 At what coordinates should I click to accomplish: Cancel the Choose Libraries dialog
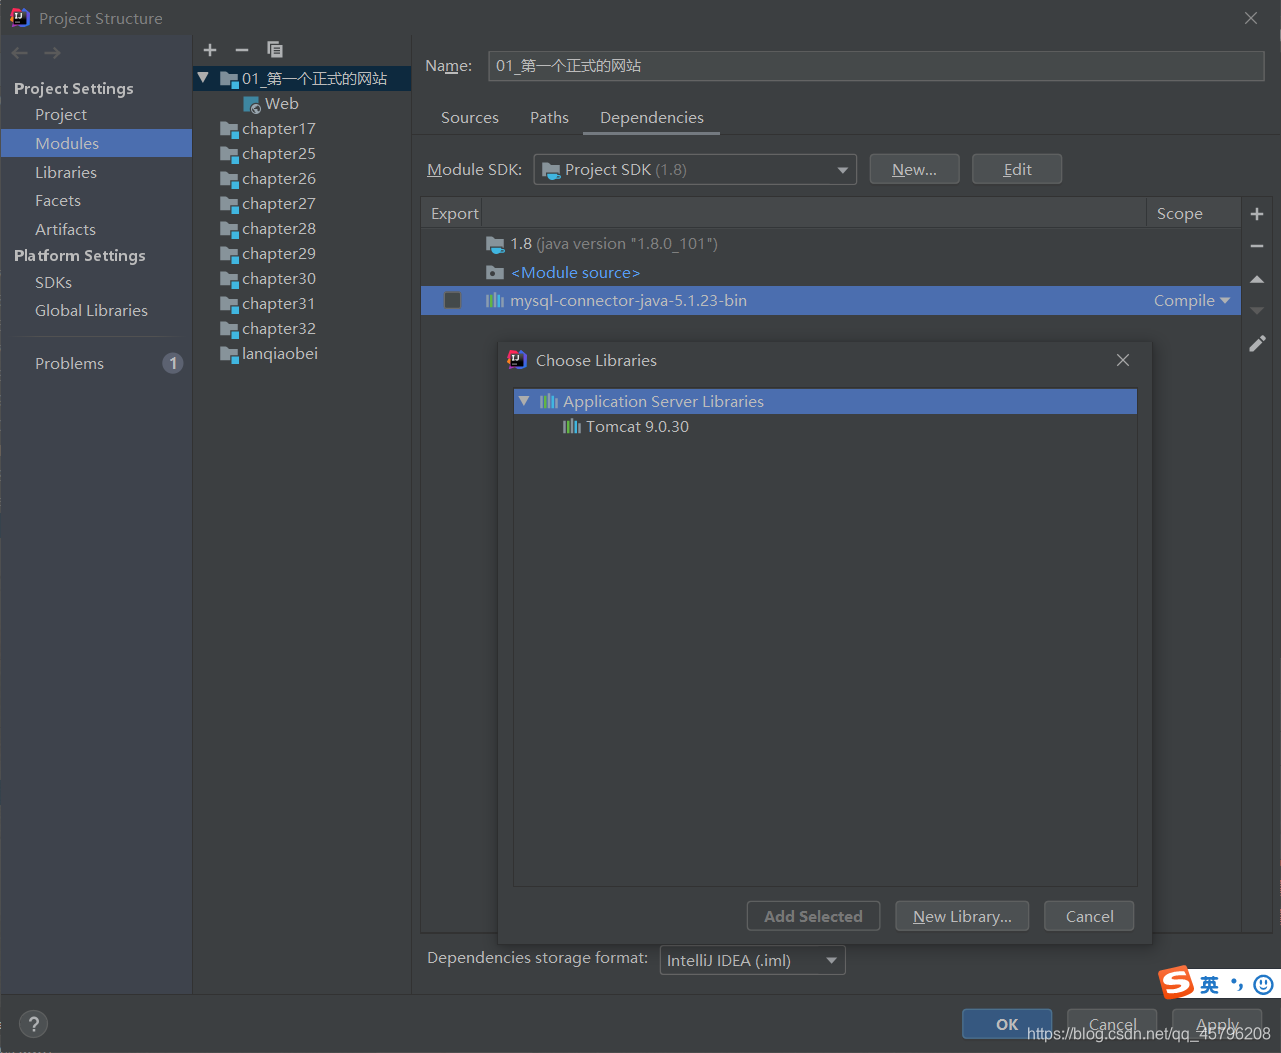[1089, 916]
